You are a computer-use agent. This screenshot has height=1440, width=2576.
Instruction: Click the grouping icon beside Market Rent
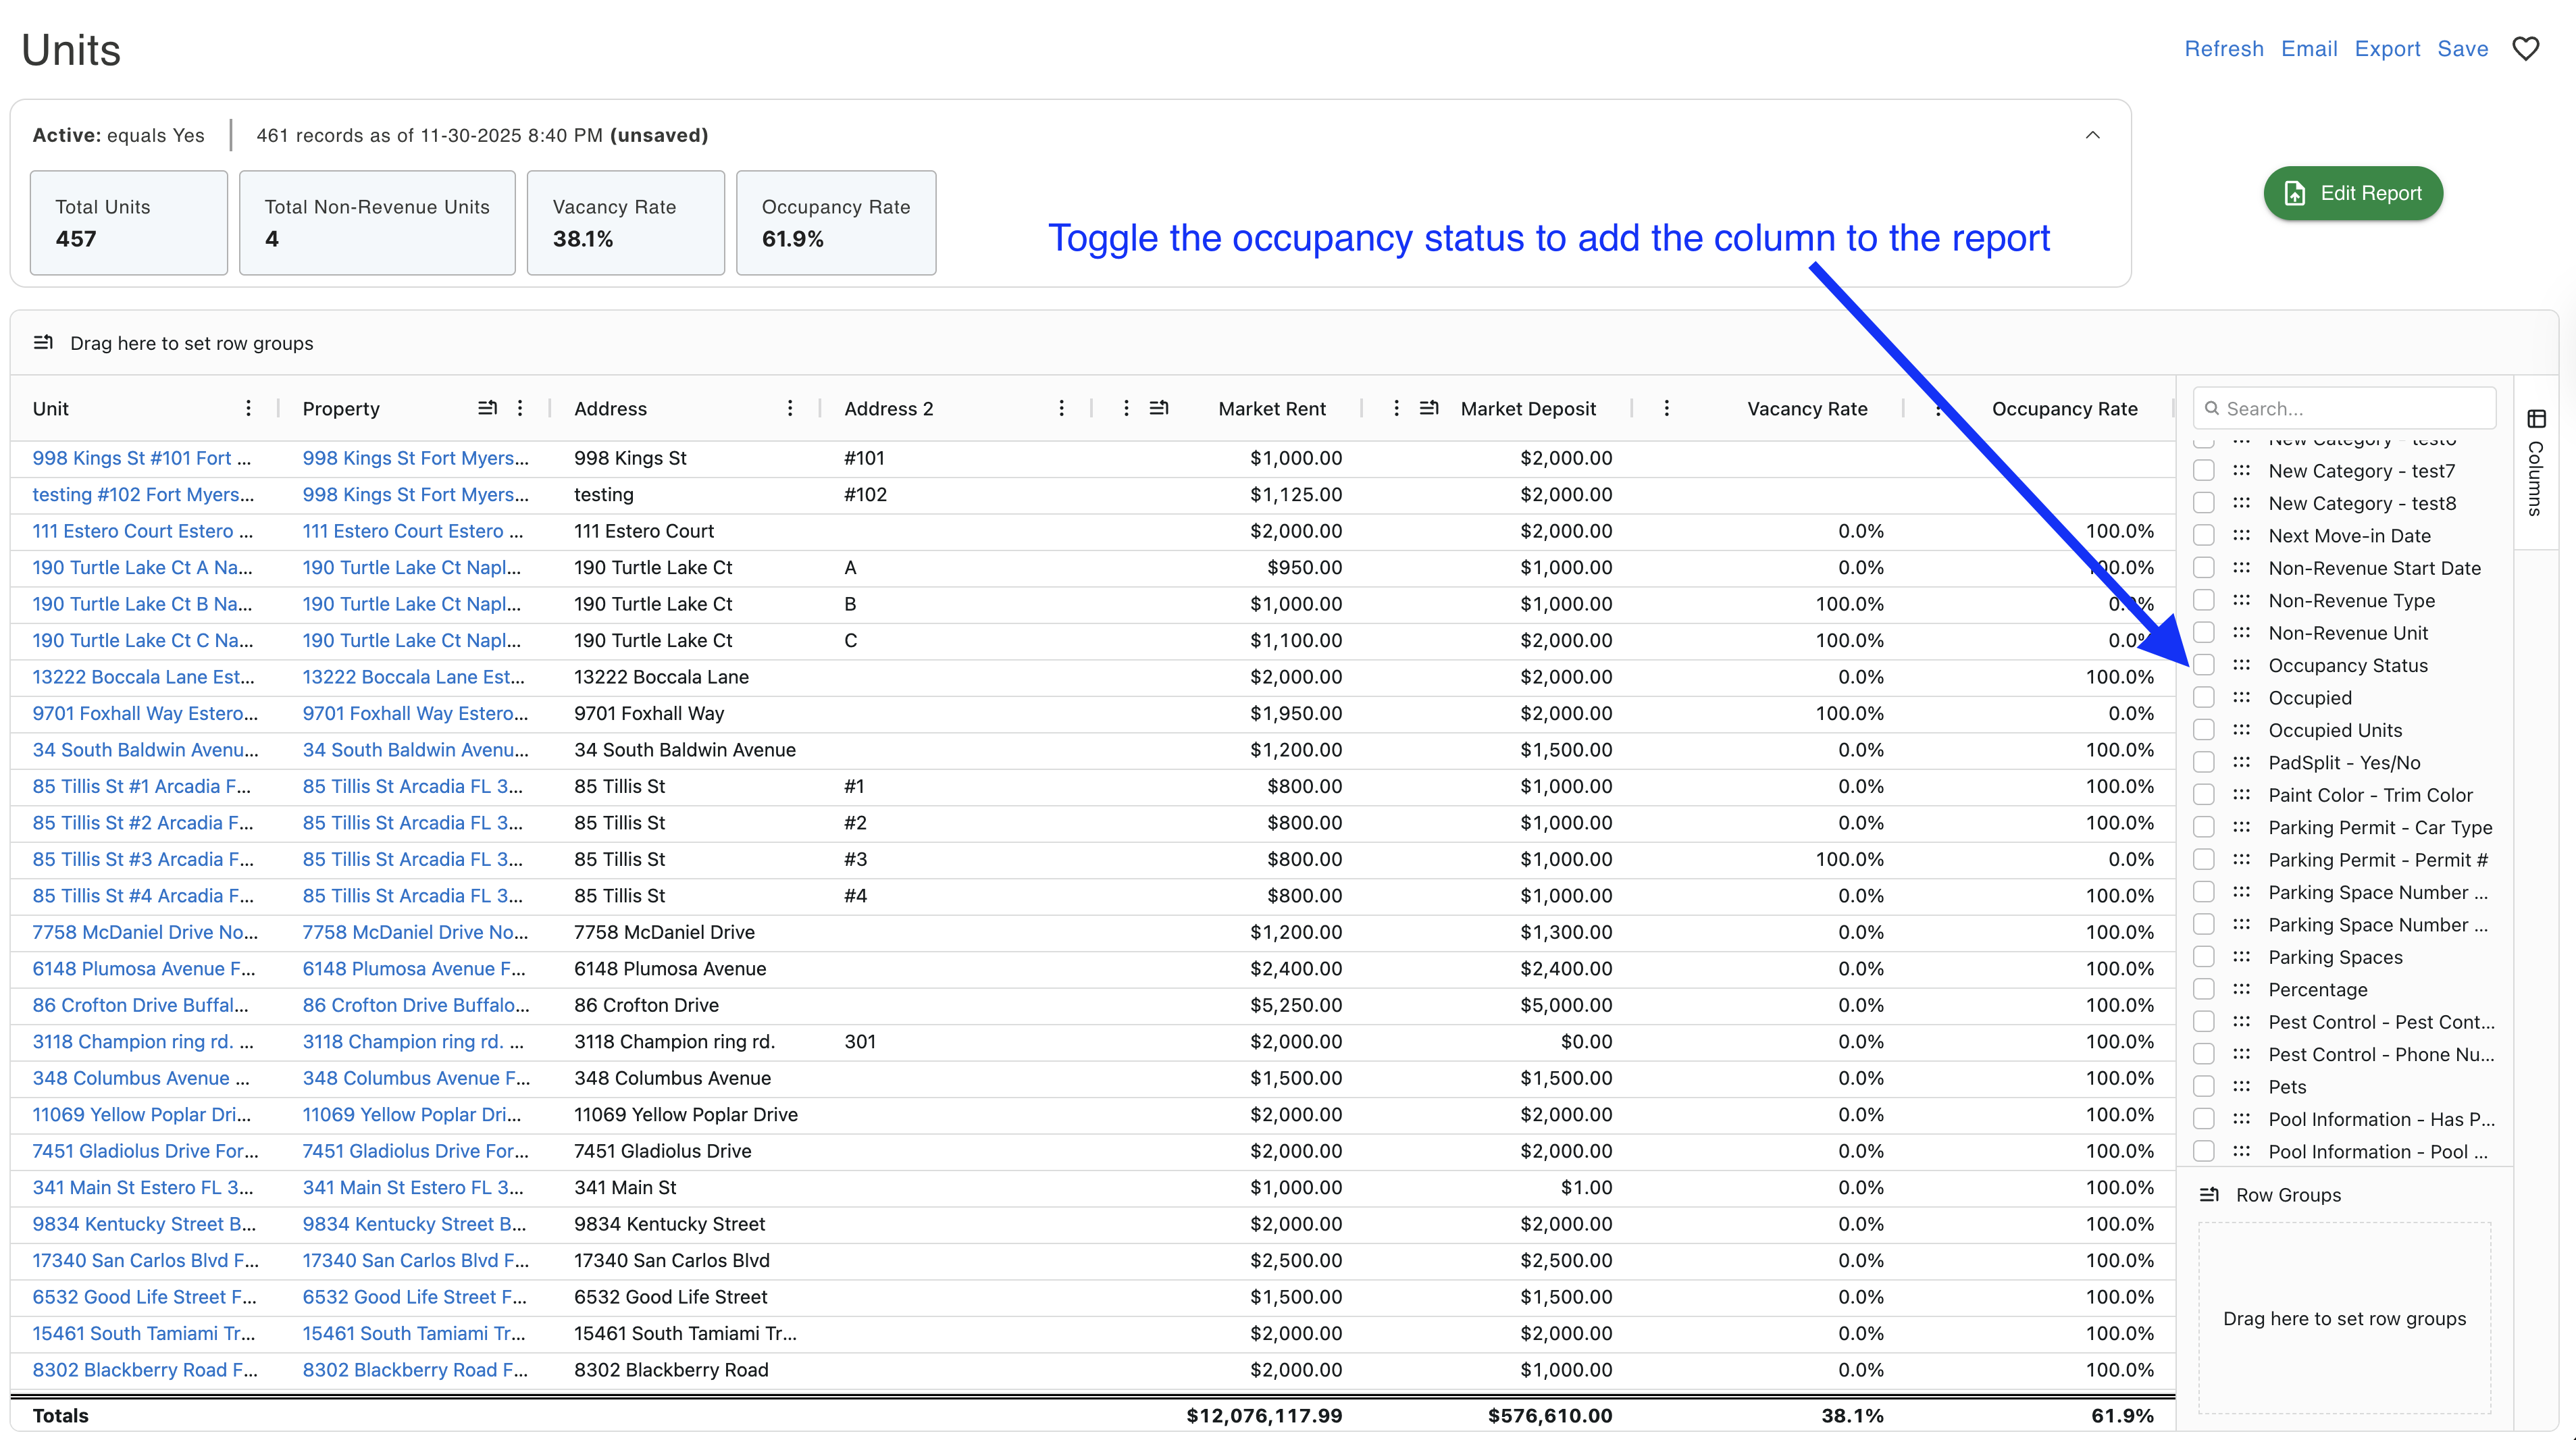coord(1159,408)
